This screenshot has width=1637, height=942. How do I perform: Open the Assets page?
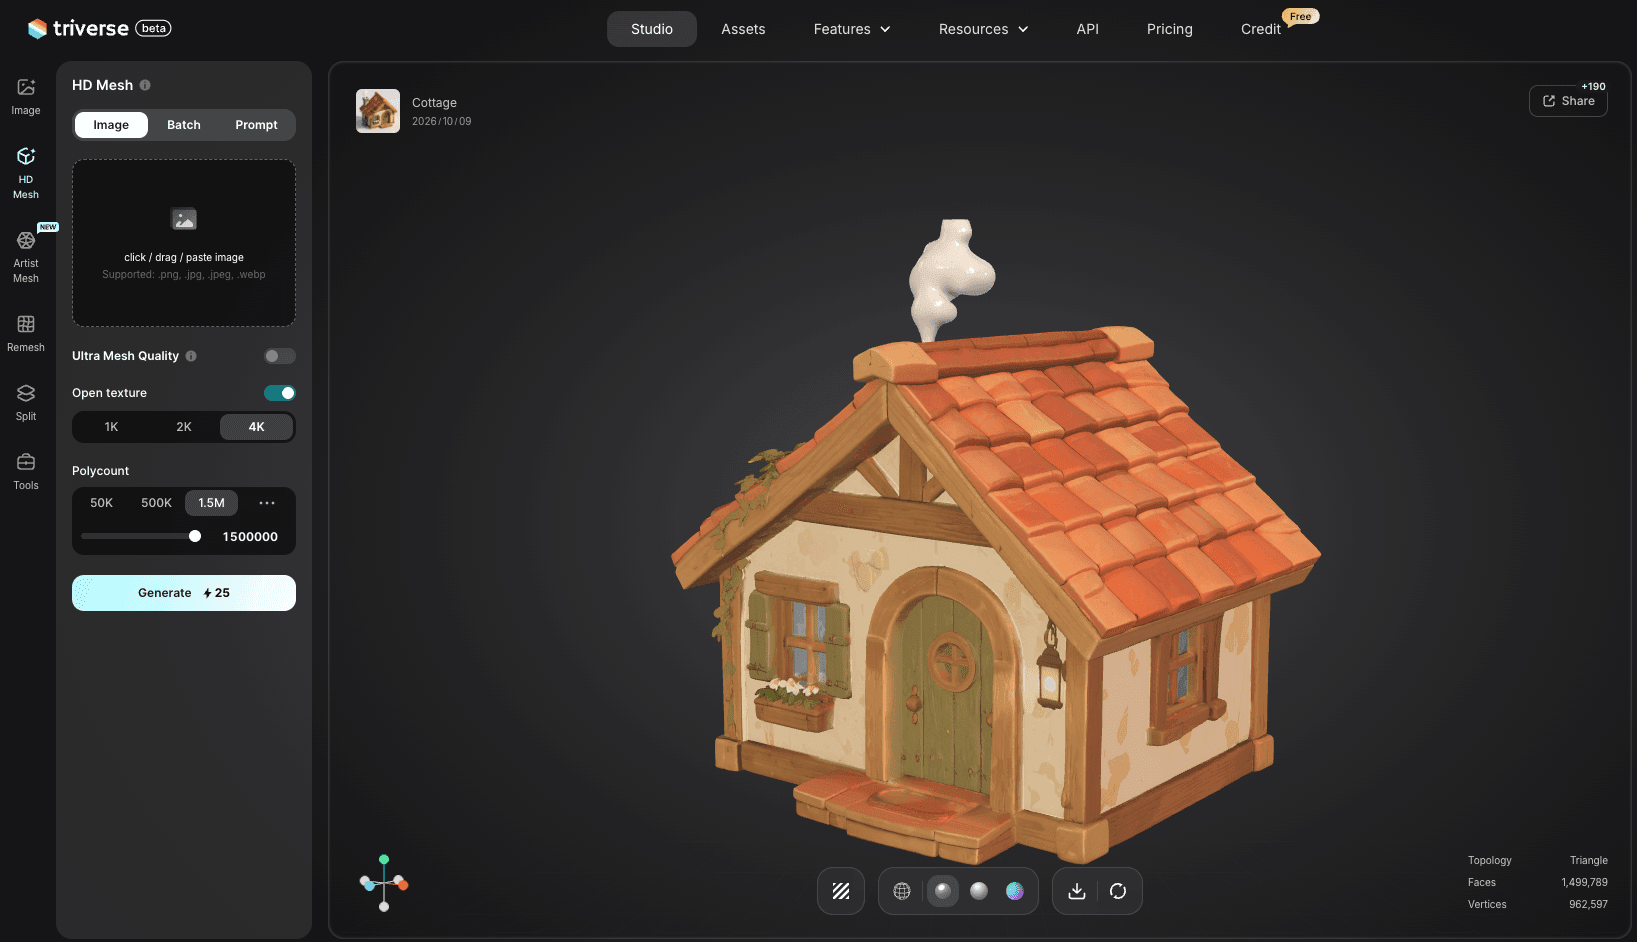[743, 29]
